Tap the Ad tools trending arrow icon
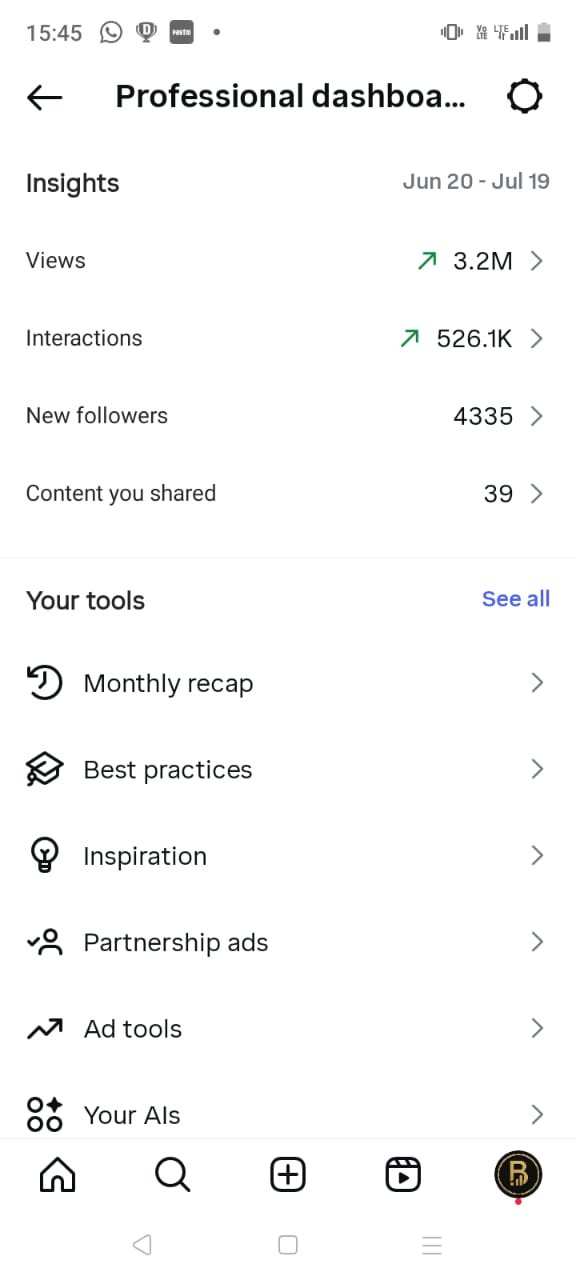Screen dimensions: 576x1280 [44, 1029]
